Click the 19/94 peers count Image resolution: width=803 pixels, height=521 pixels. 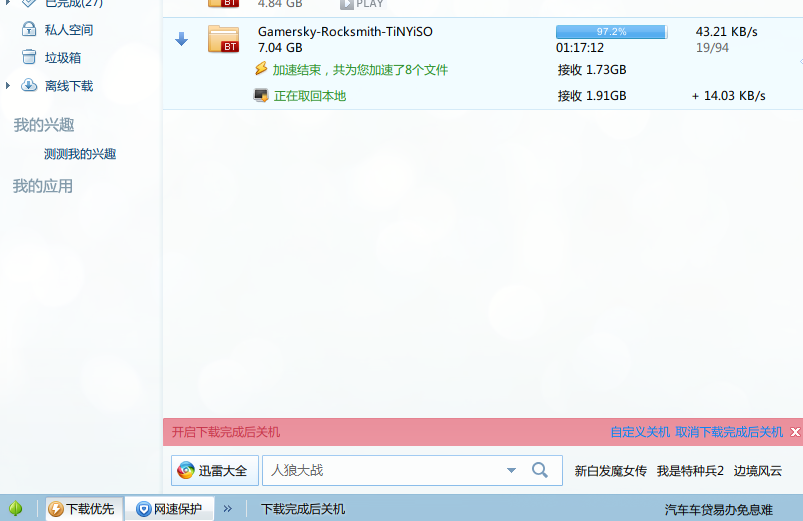tap(712, 48)
